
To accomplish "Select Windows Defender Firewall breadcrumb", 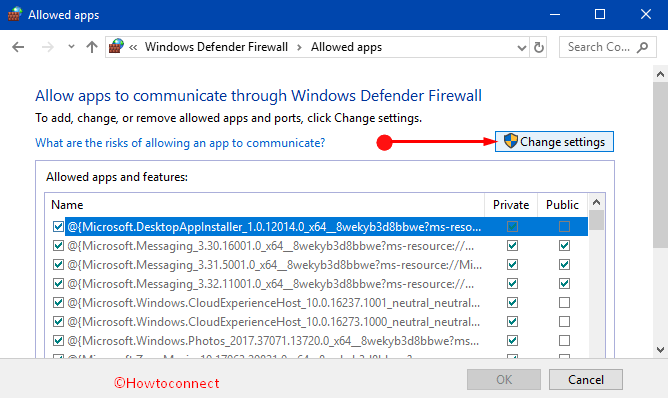I will point(216,47).
